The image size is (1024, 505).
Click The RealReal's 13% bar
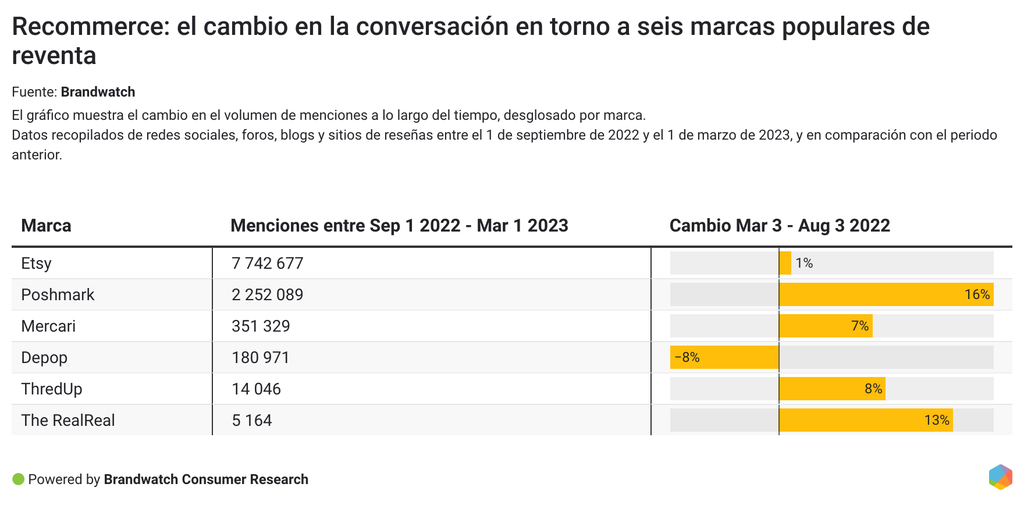865,420
